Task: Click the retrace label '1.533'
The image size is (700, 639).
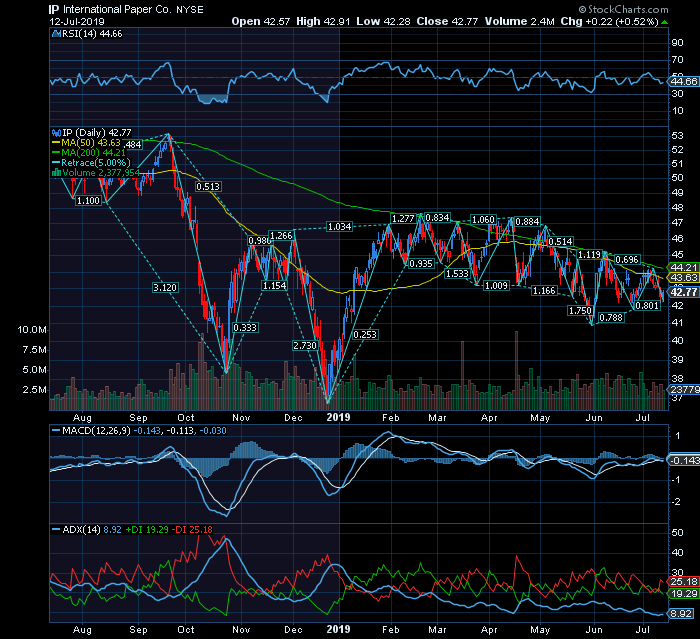Action: [457, 274]
